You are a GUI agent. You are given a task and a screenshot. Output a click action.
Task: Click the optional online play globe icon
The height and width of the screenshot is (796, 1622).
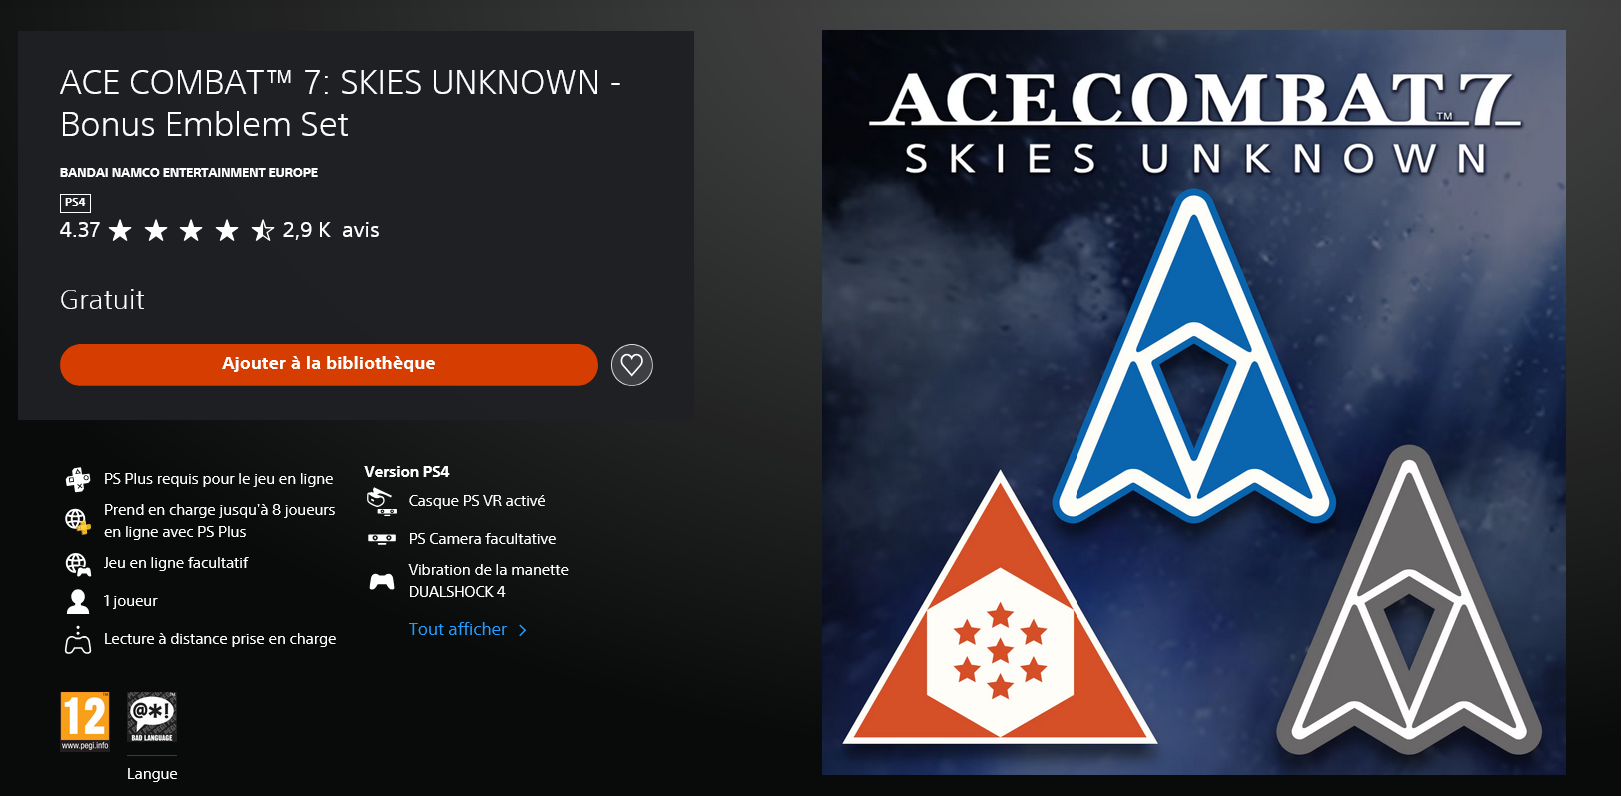(78, 565)
